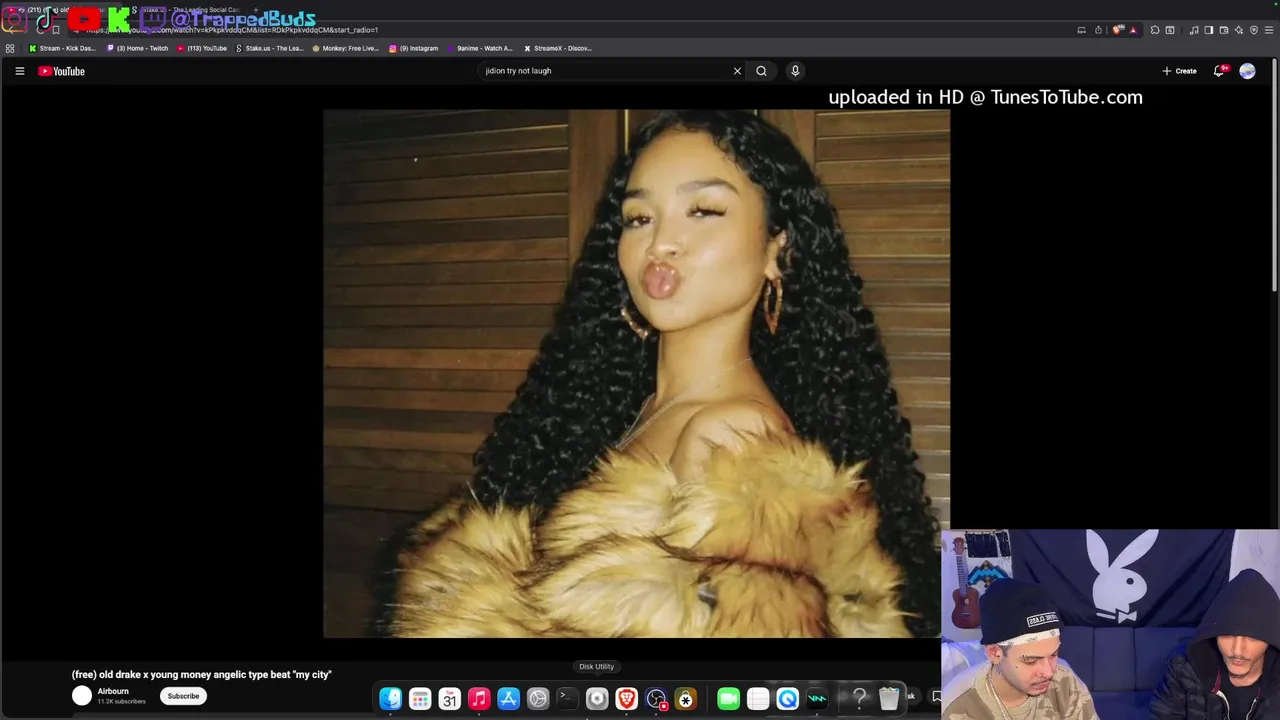
Task: Open the bookmarks bar apps grid icon
Action: 10,48
